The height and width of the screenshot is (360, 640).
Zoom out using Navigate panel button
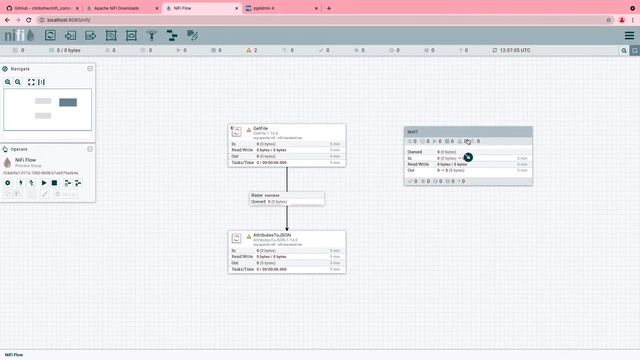pos(18,82)
